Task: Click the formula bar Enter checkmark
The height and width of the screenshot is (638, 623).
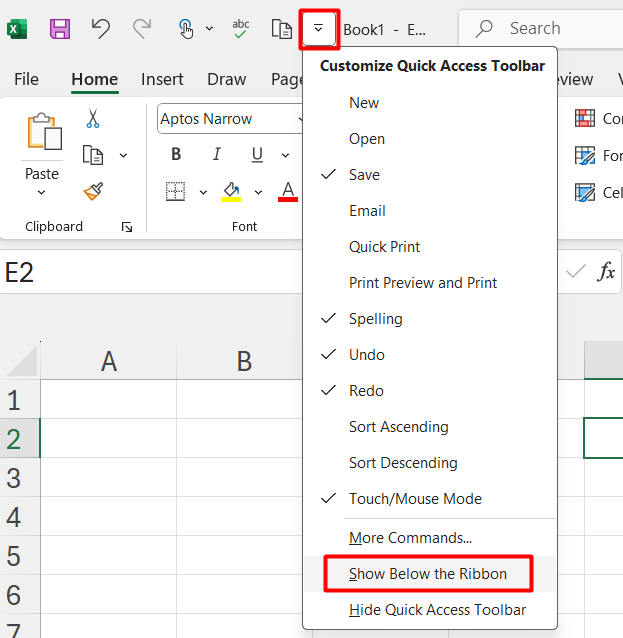Action: coord(576,271)
